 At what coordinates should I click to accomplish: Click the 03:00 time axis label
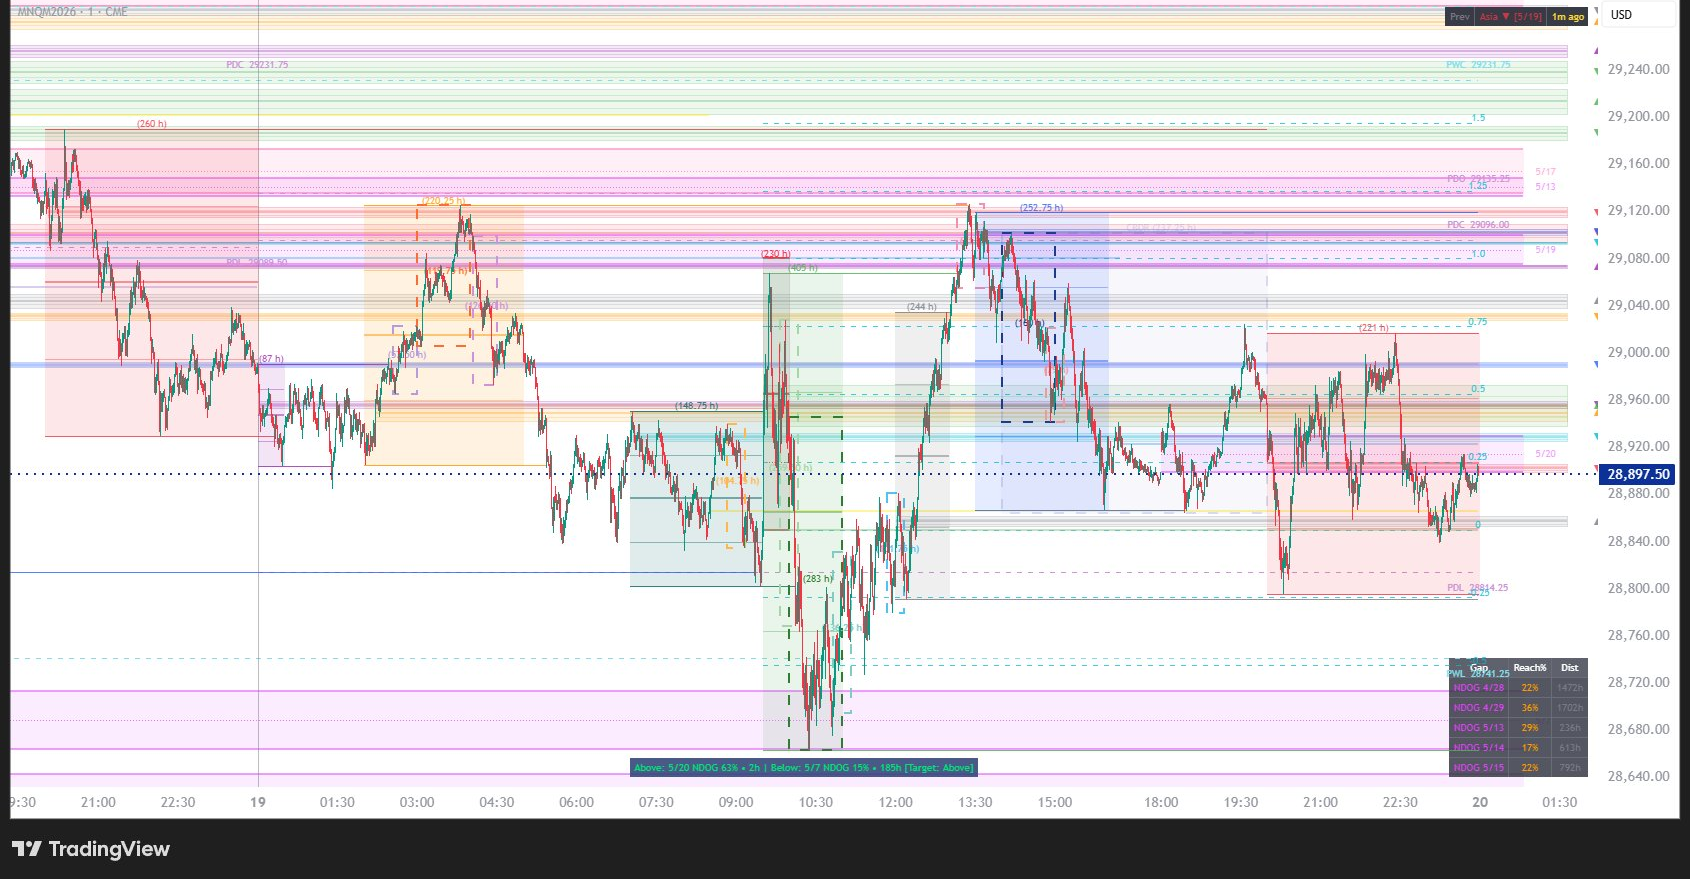pyautogui.click(x=417, y=802)
